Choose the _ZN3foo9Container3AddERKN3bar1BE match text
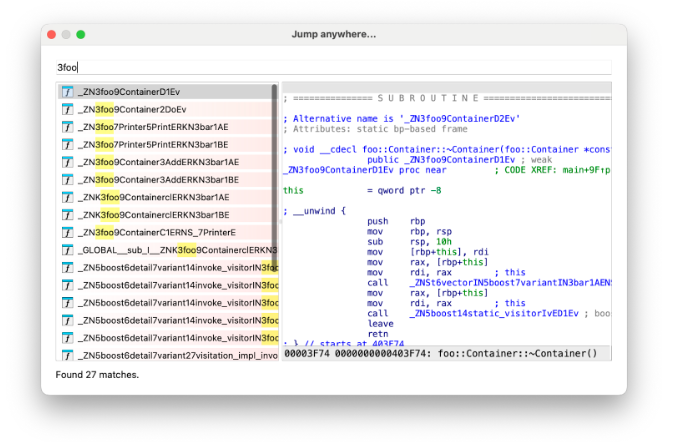This screenshot has height=442, width=678. click(x=158, y=179)
